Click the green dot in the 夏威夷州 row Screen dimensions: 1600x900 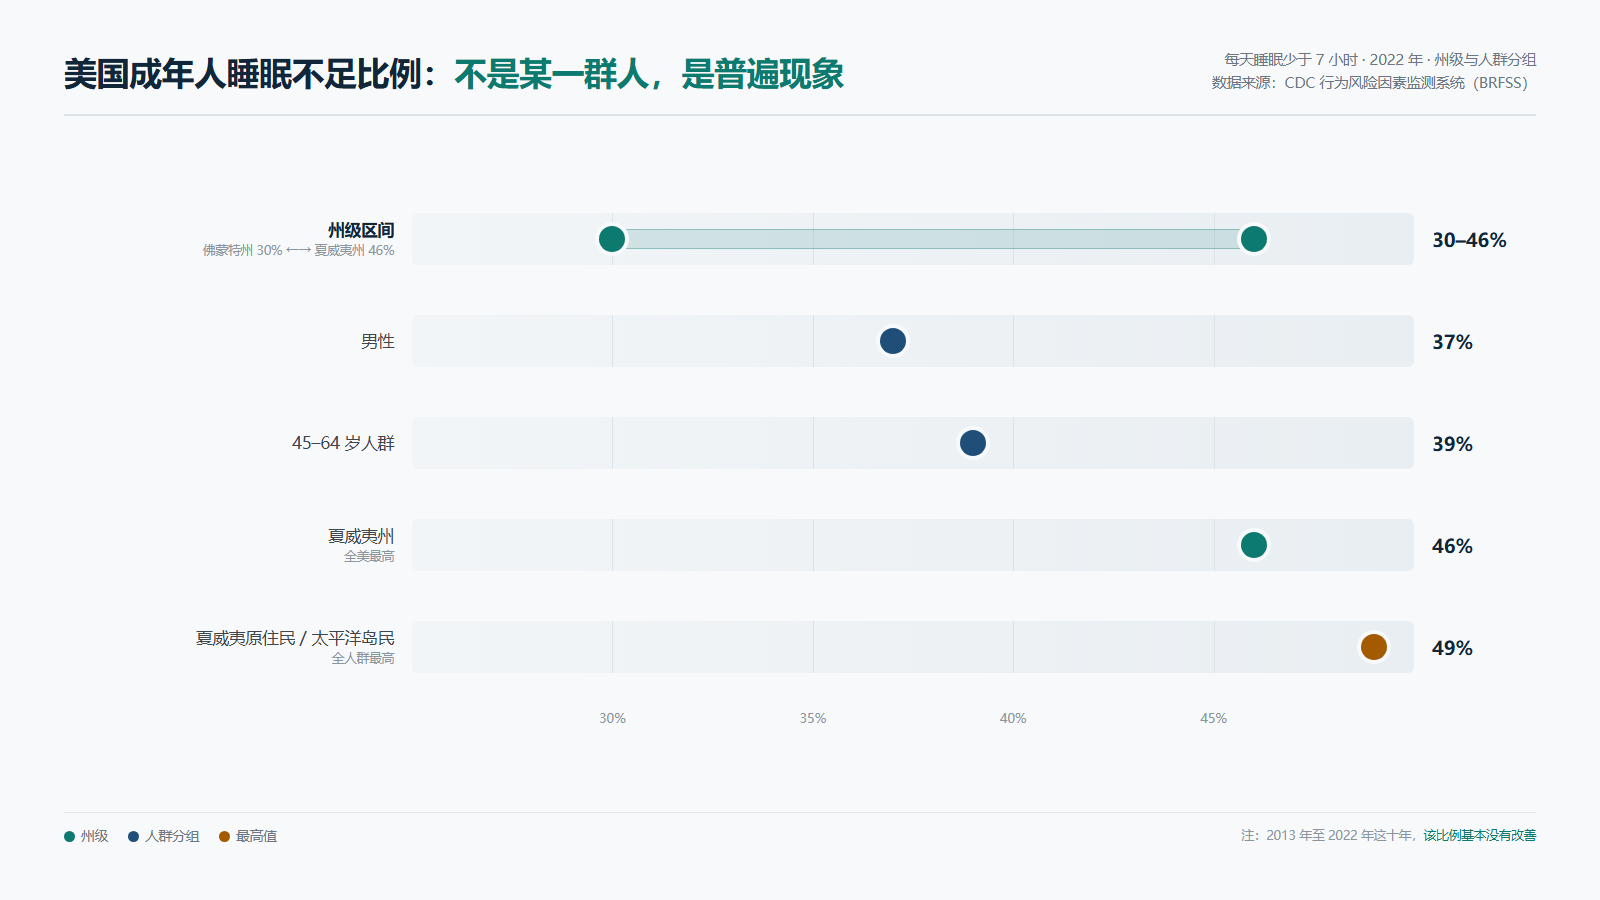tap(1254, 545)
